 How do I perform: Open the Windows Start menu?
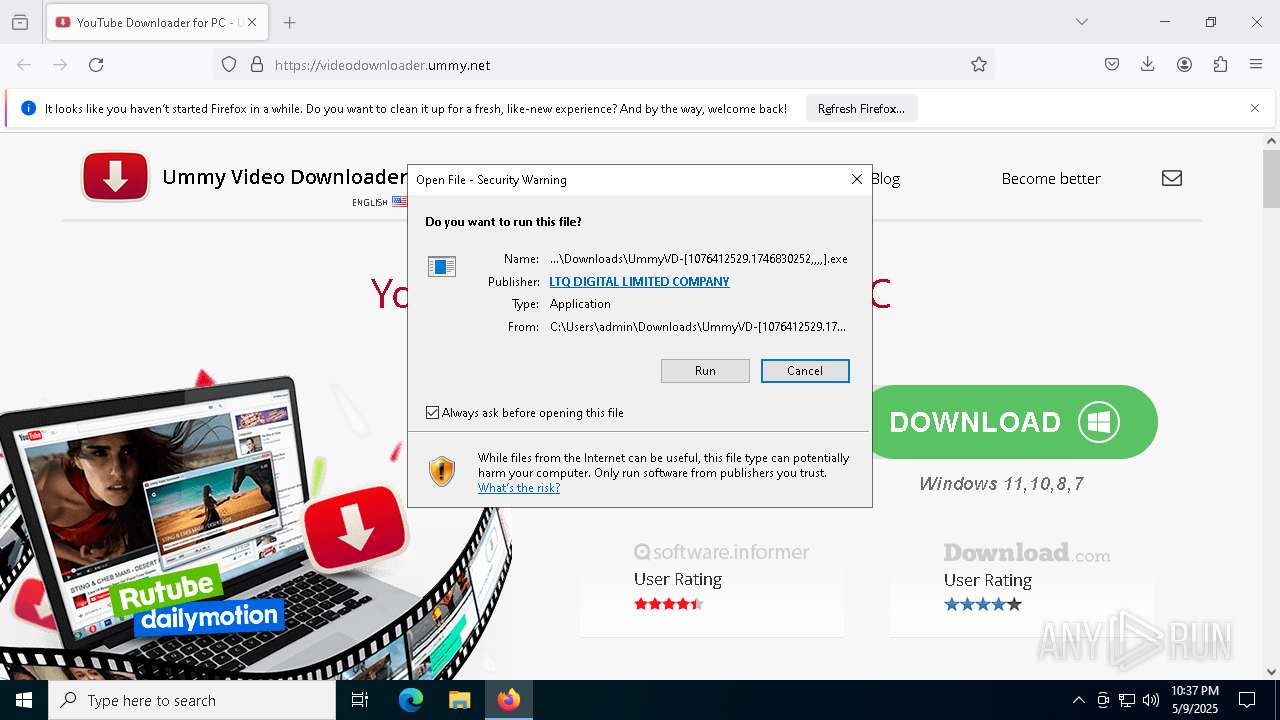(x=24, y=700)
